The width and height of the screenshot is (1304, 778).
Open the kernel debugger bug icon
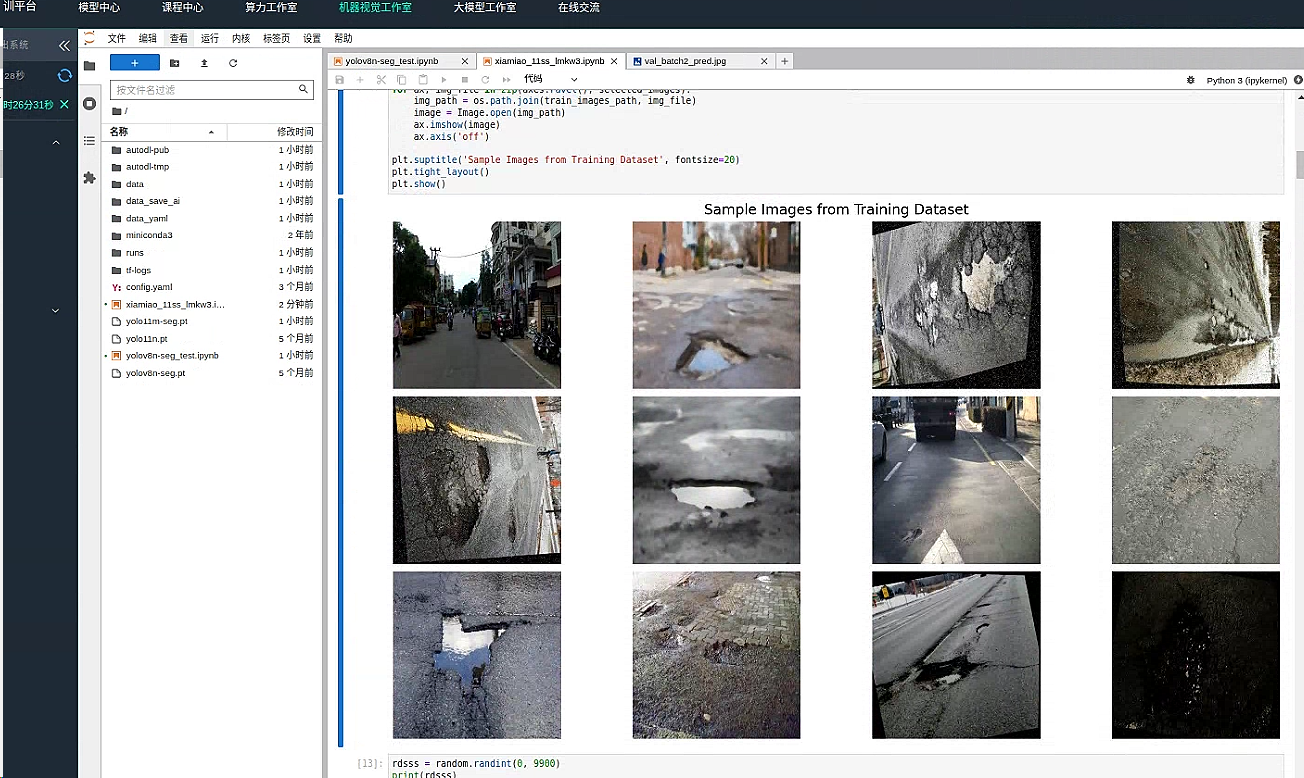click(x=1190, y=79)
